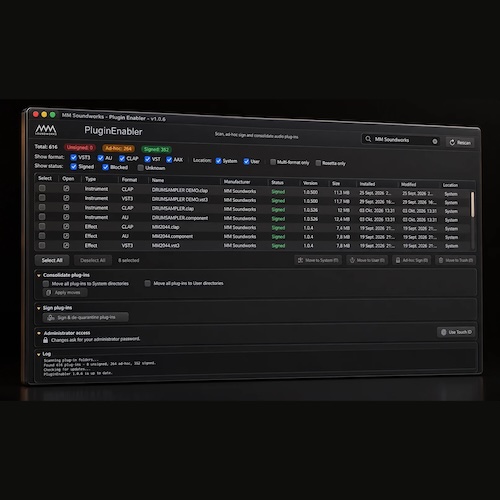The image size is (500, 500).
Task: Click the Use Touch ID button
Action: click(456, 332)
